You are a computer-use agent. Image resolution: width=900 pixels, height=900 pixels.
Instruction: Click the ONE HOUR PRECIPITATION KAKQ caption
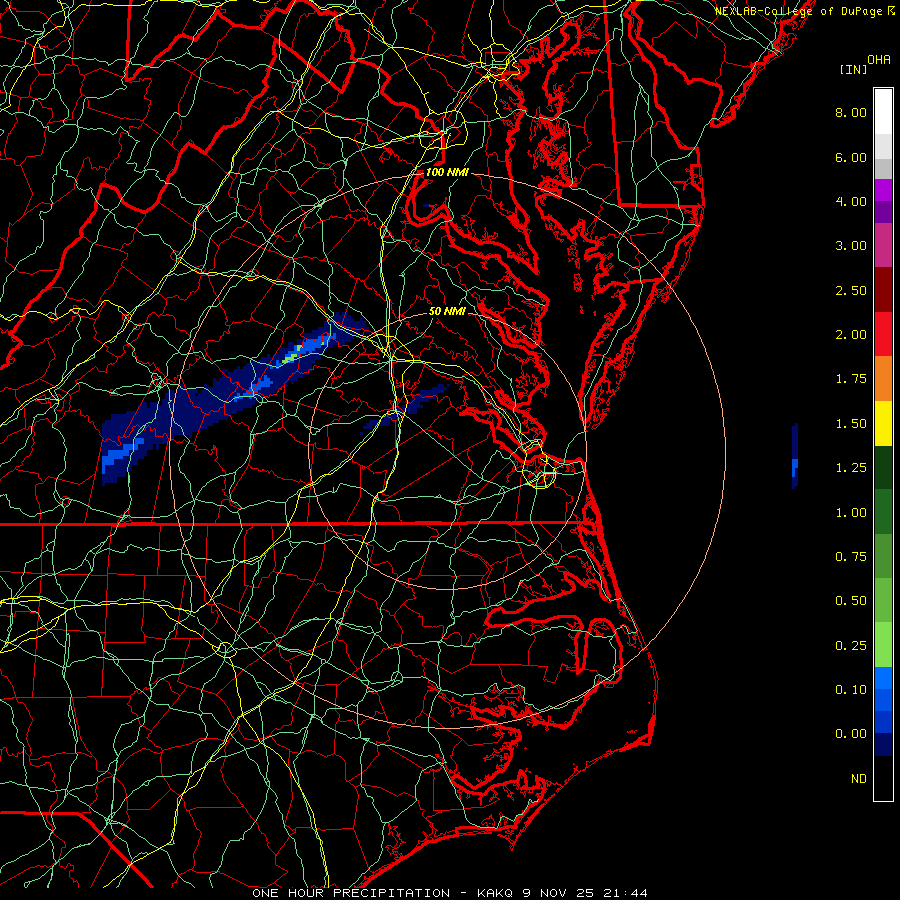tap(449, 893)
